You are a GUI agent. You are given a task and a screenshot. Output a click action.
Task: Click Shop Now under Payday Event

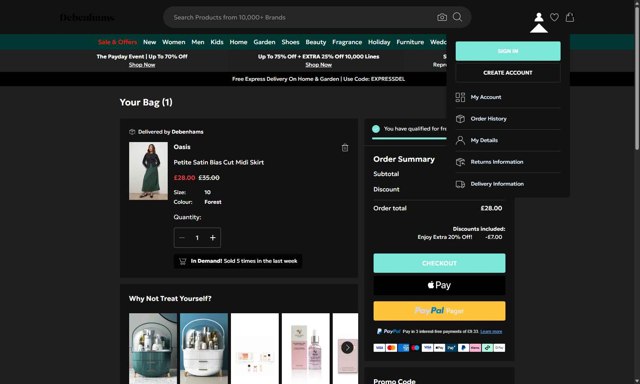coord(142,65)
